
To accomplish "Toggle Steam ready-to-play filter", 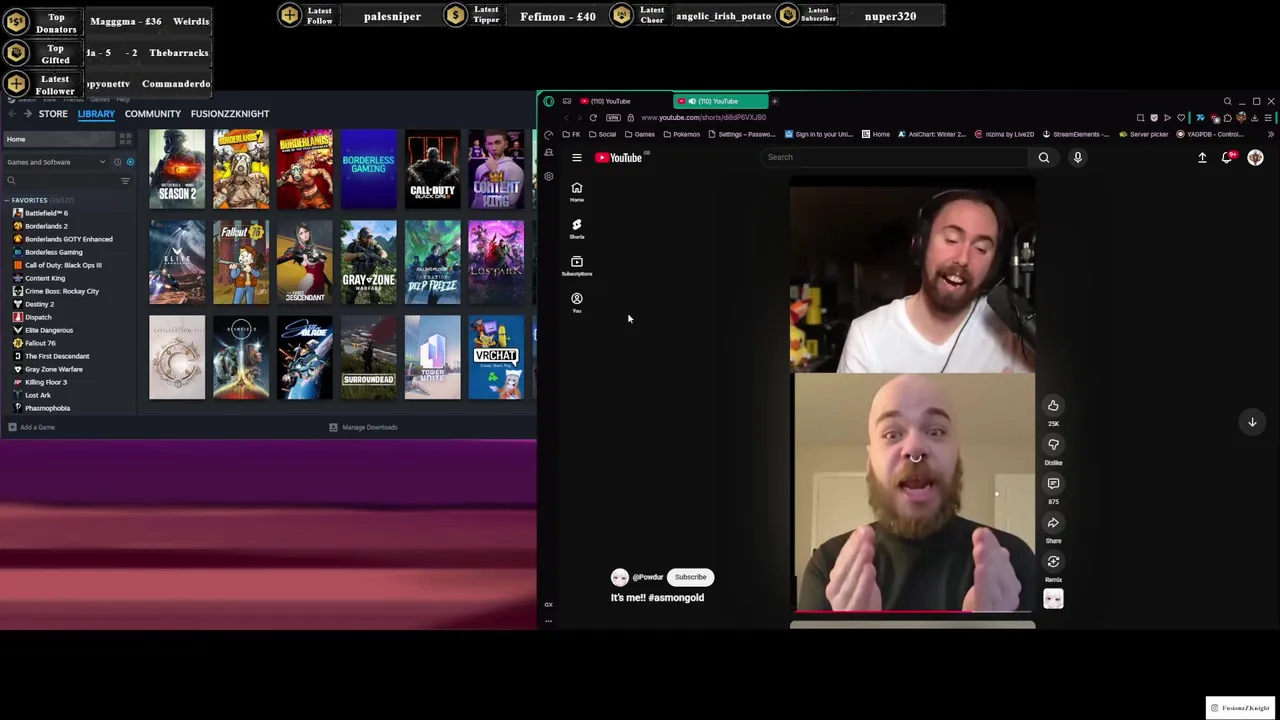I will tap(130, 162).
